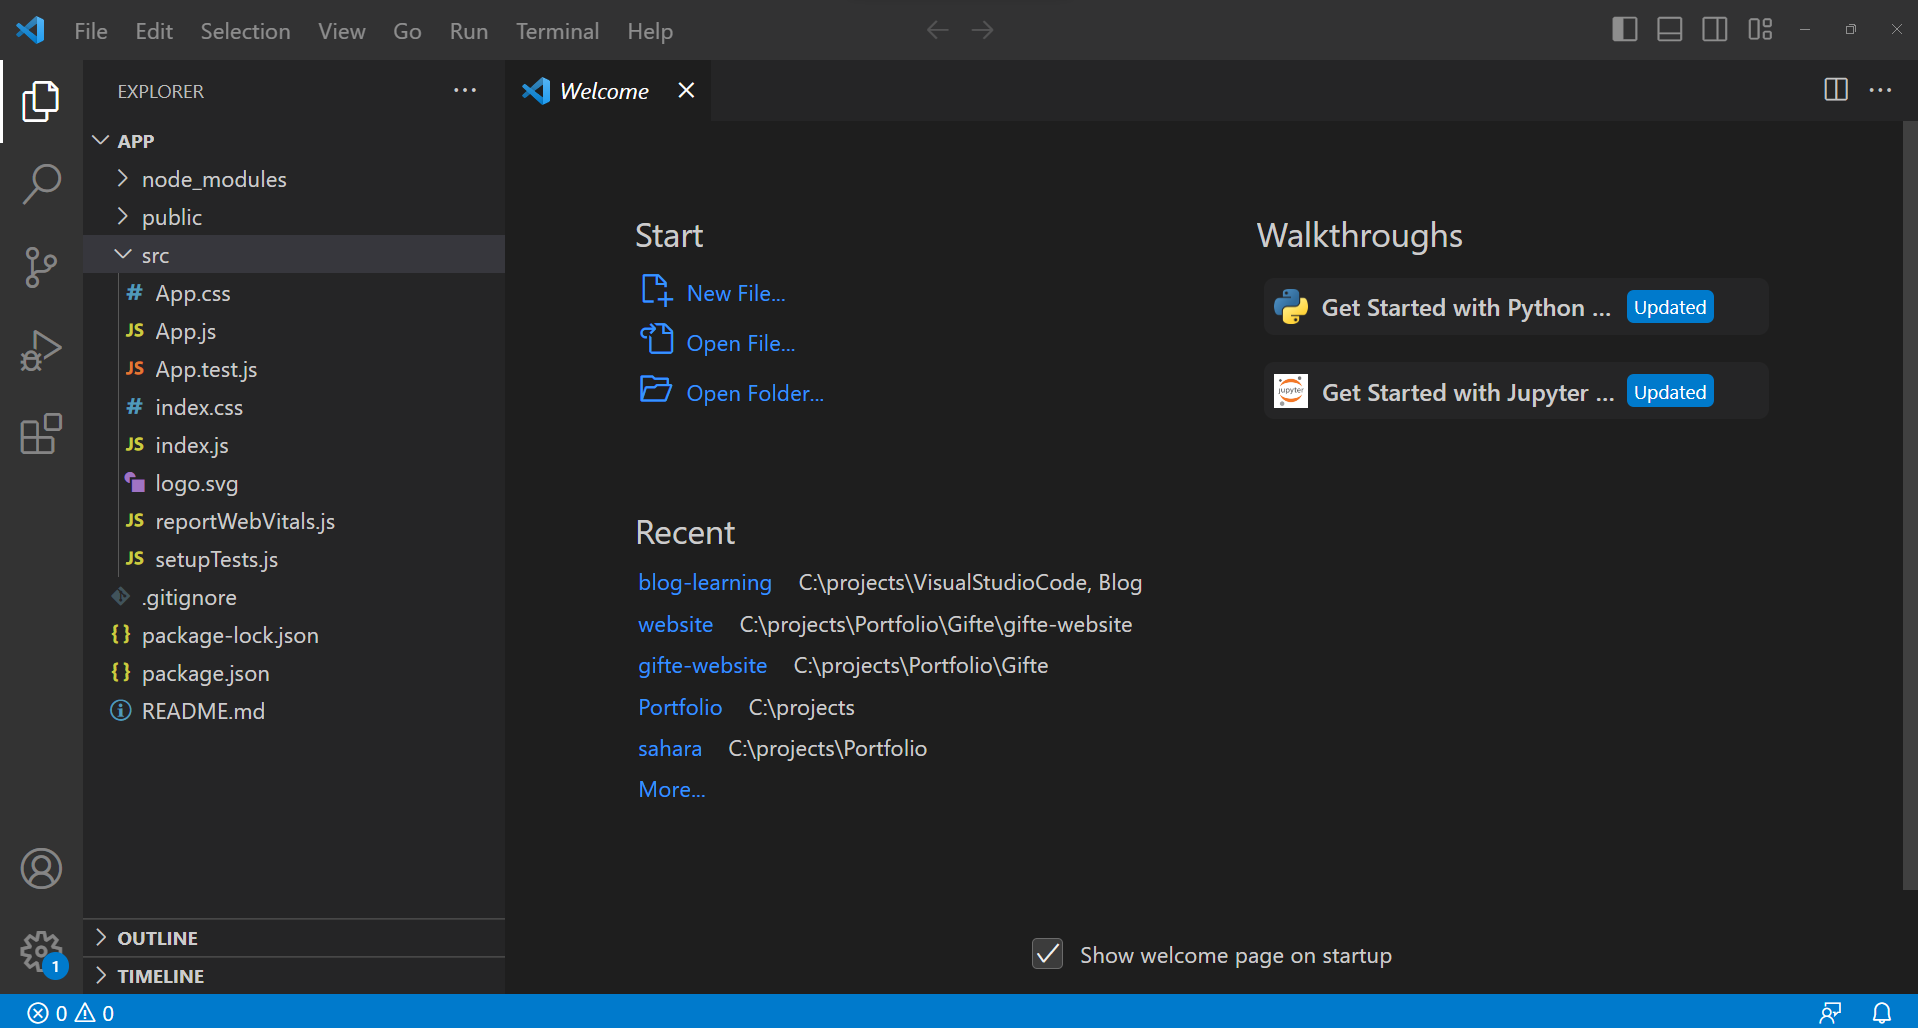Open the Run menu

tap(469, 31)
